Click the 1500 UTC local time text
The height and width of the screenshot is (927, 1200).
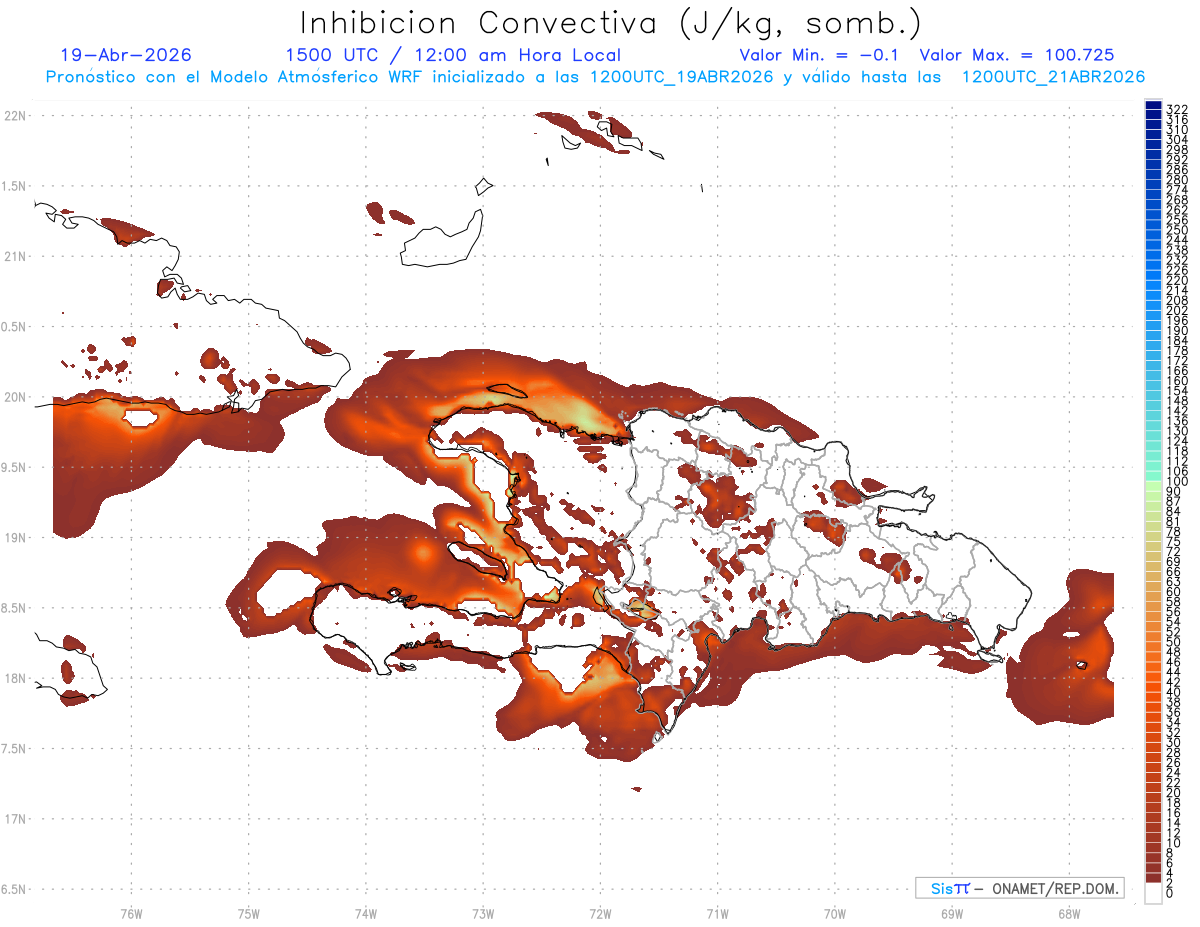pos(453,55)
